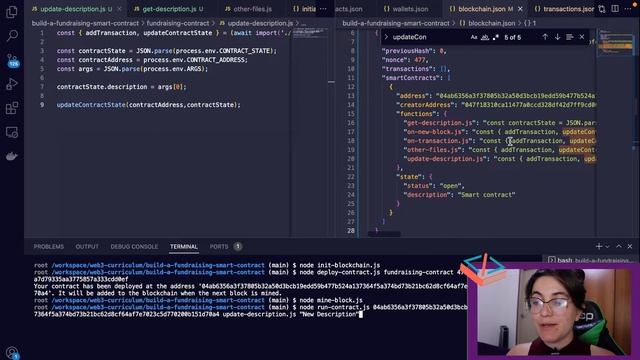Click the node mine-block.js command in terminal
The height and width of the screenshot is (360, 640).
coord(331,300)
